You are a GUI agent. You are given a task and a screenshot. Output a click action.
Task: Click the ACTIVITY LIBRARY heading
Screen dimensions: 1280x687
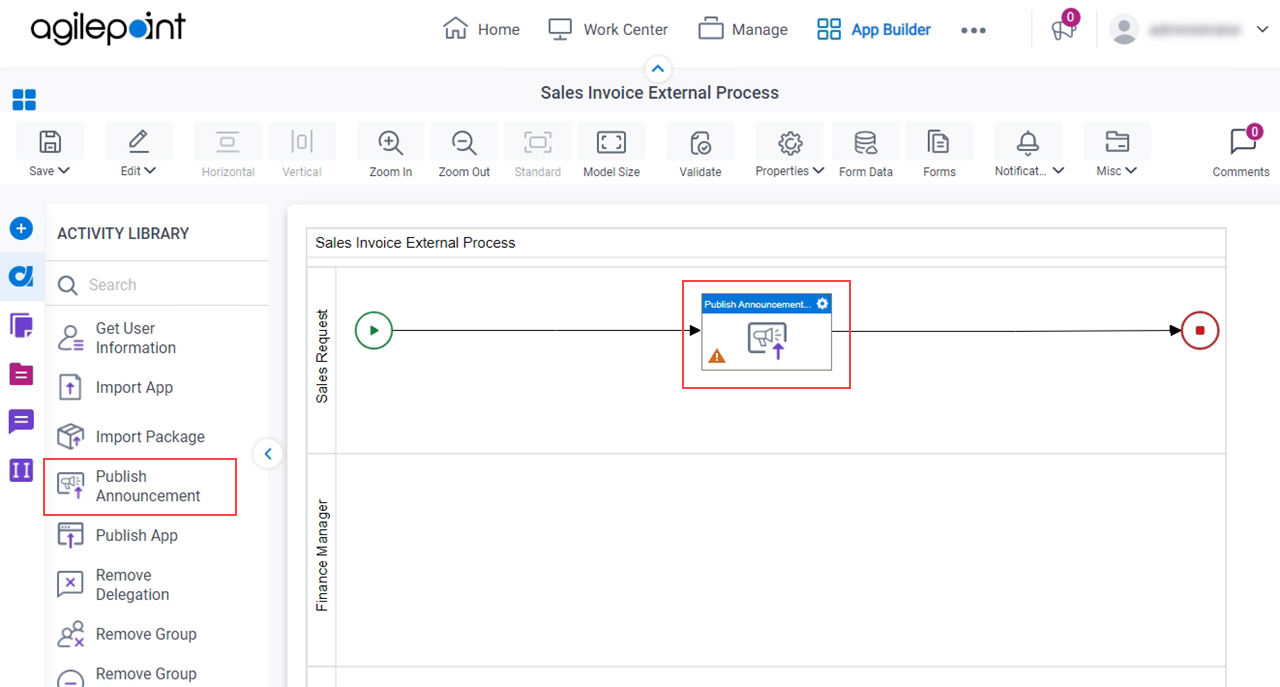[123, 233]
